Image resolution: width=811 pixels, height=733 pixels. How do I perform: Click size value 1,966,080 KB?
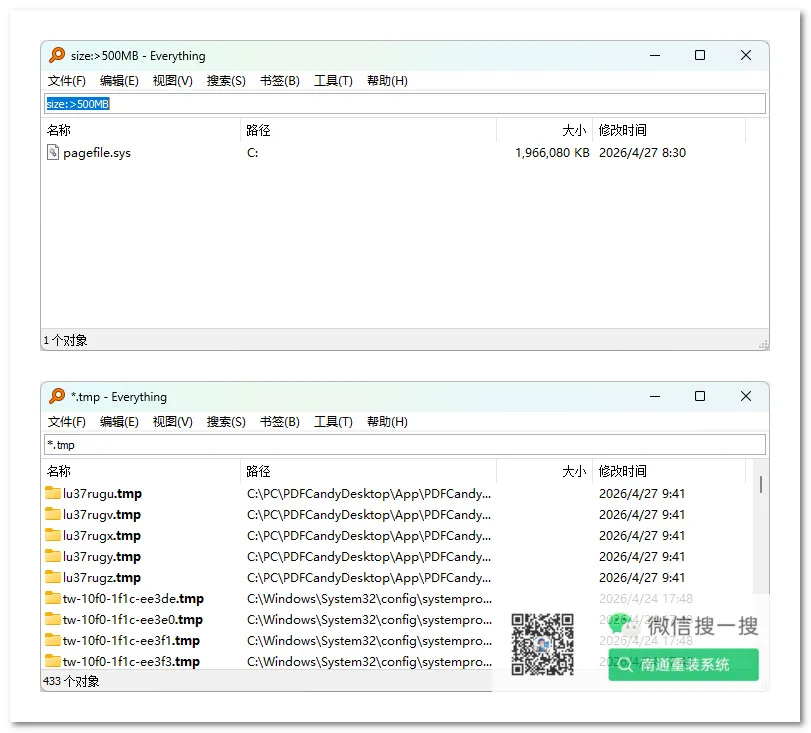click(x=552, y=153)
